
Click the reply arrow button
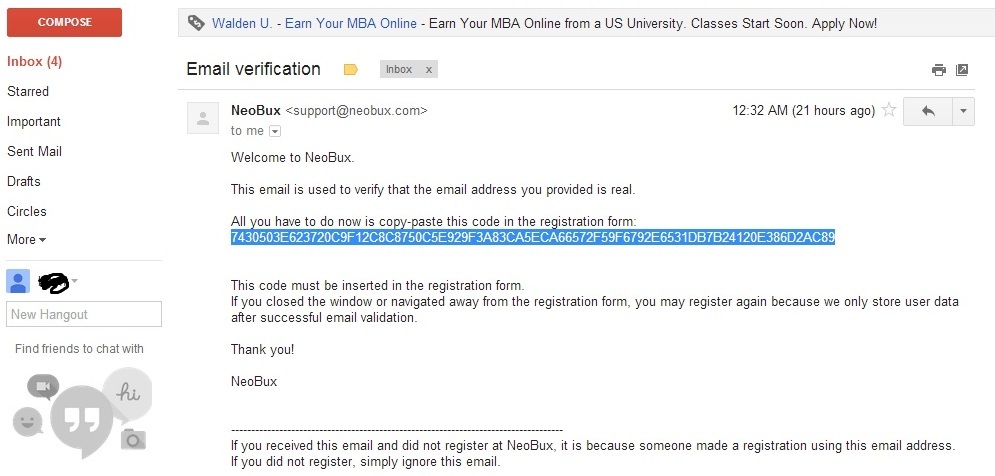928,111
